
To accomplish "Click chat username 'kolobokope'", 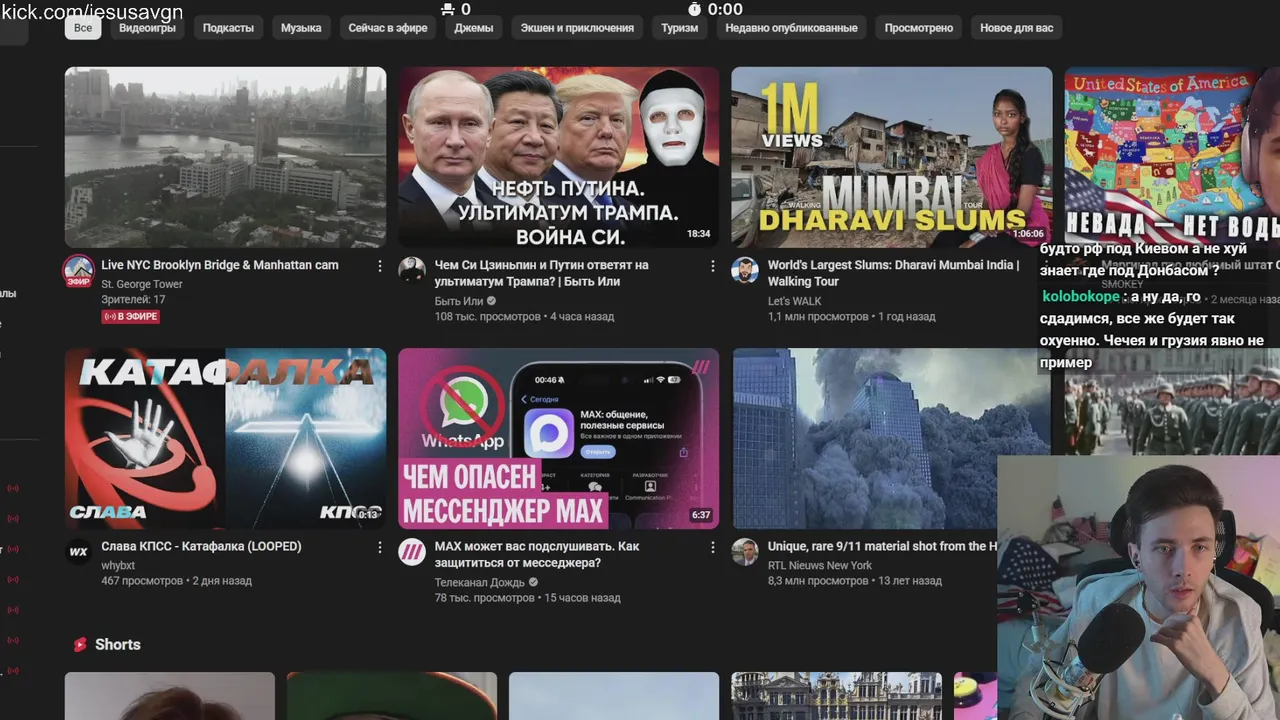I will [x=1081, y=297].
